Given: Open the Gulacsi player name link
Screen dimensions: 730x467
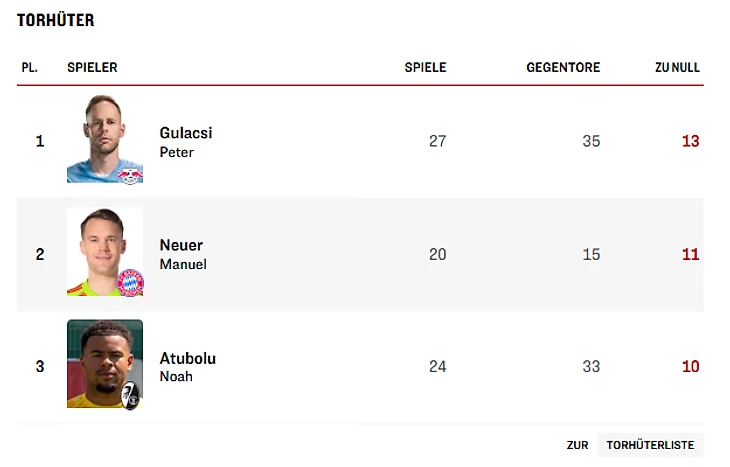Looking at the screenshot, I should click(186, 133).
